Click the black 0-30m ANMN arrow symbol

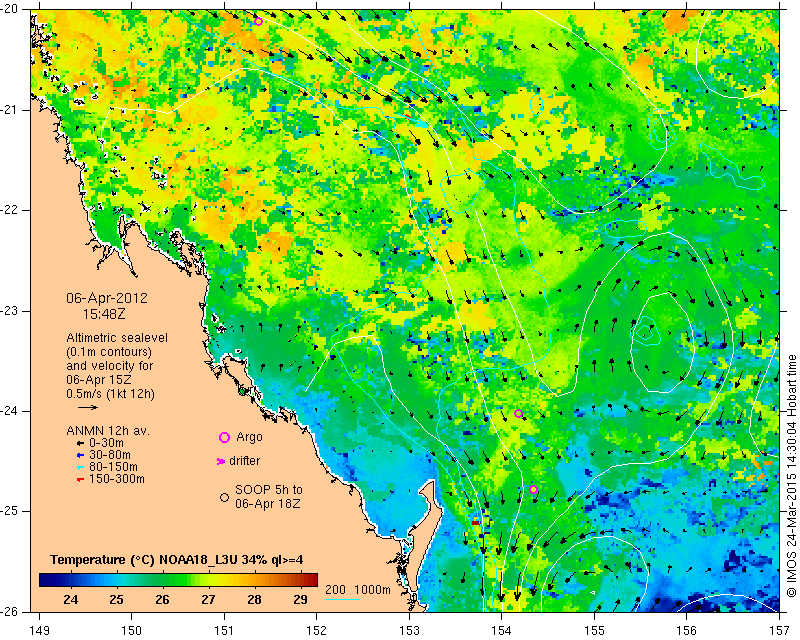[x=80, y=443]
